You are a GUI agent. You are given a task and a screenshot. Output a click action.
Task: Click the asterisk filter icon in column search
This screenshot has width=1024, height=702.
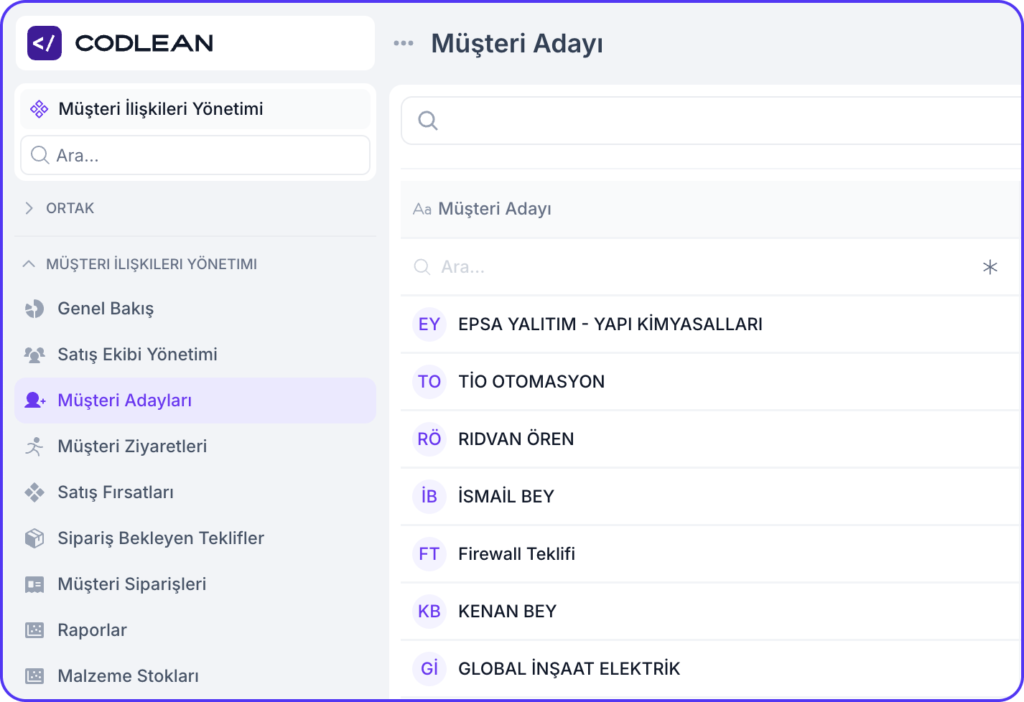tap(990, 267)
